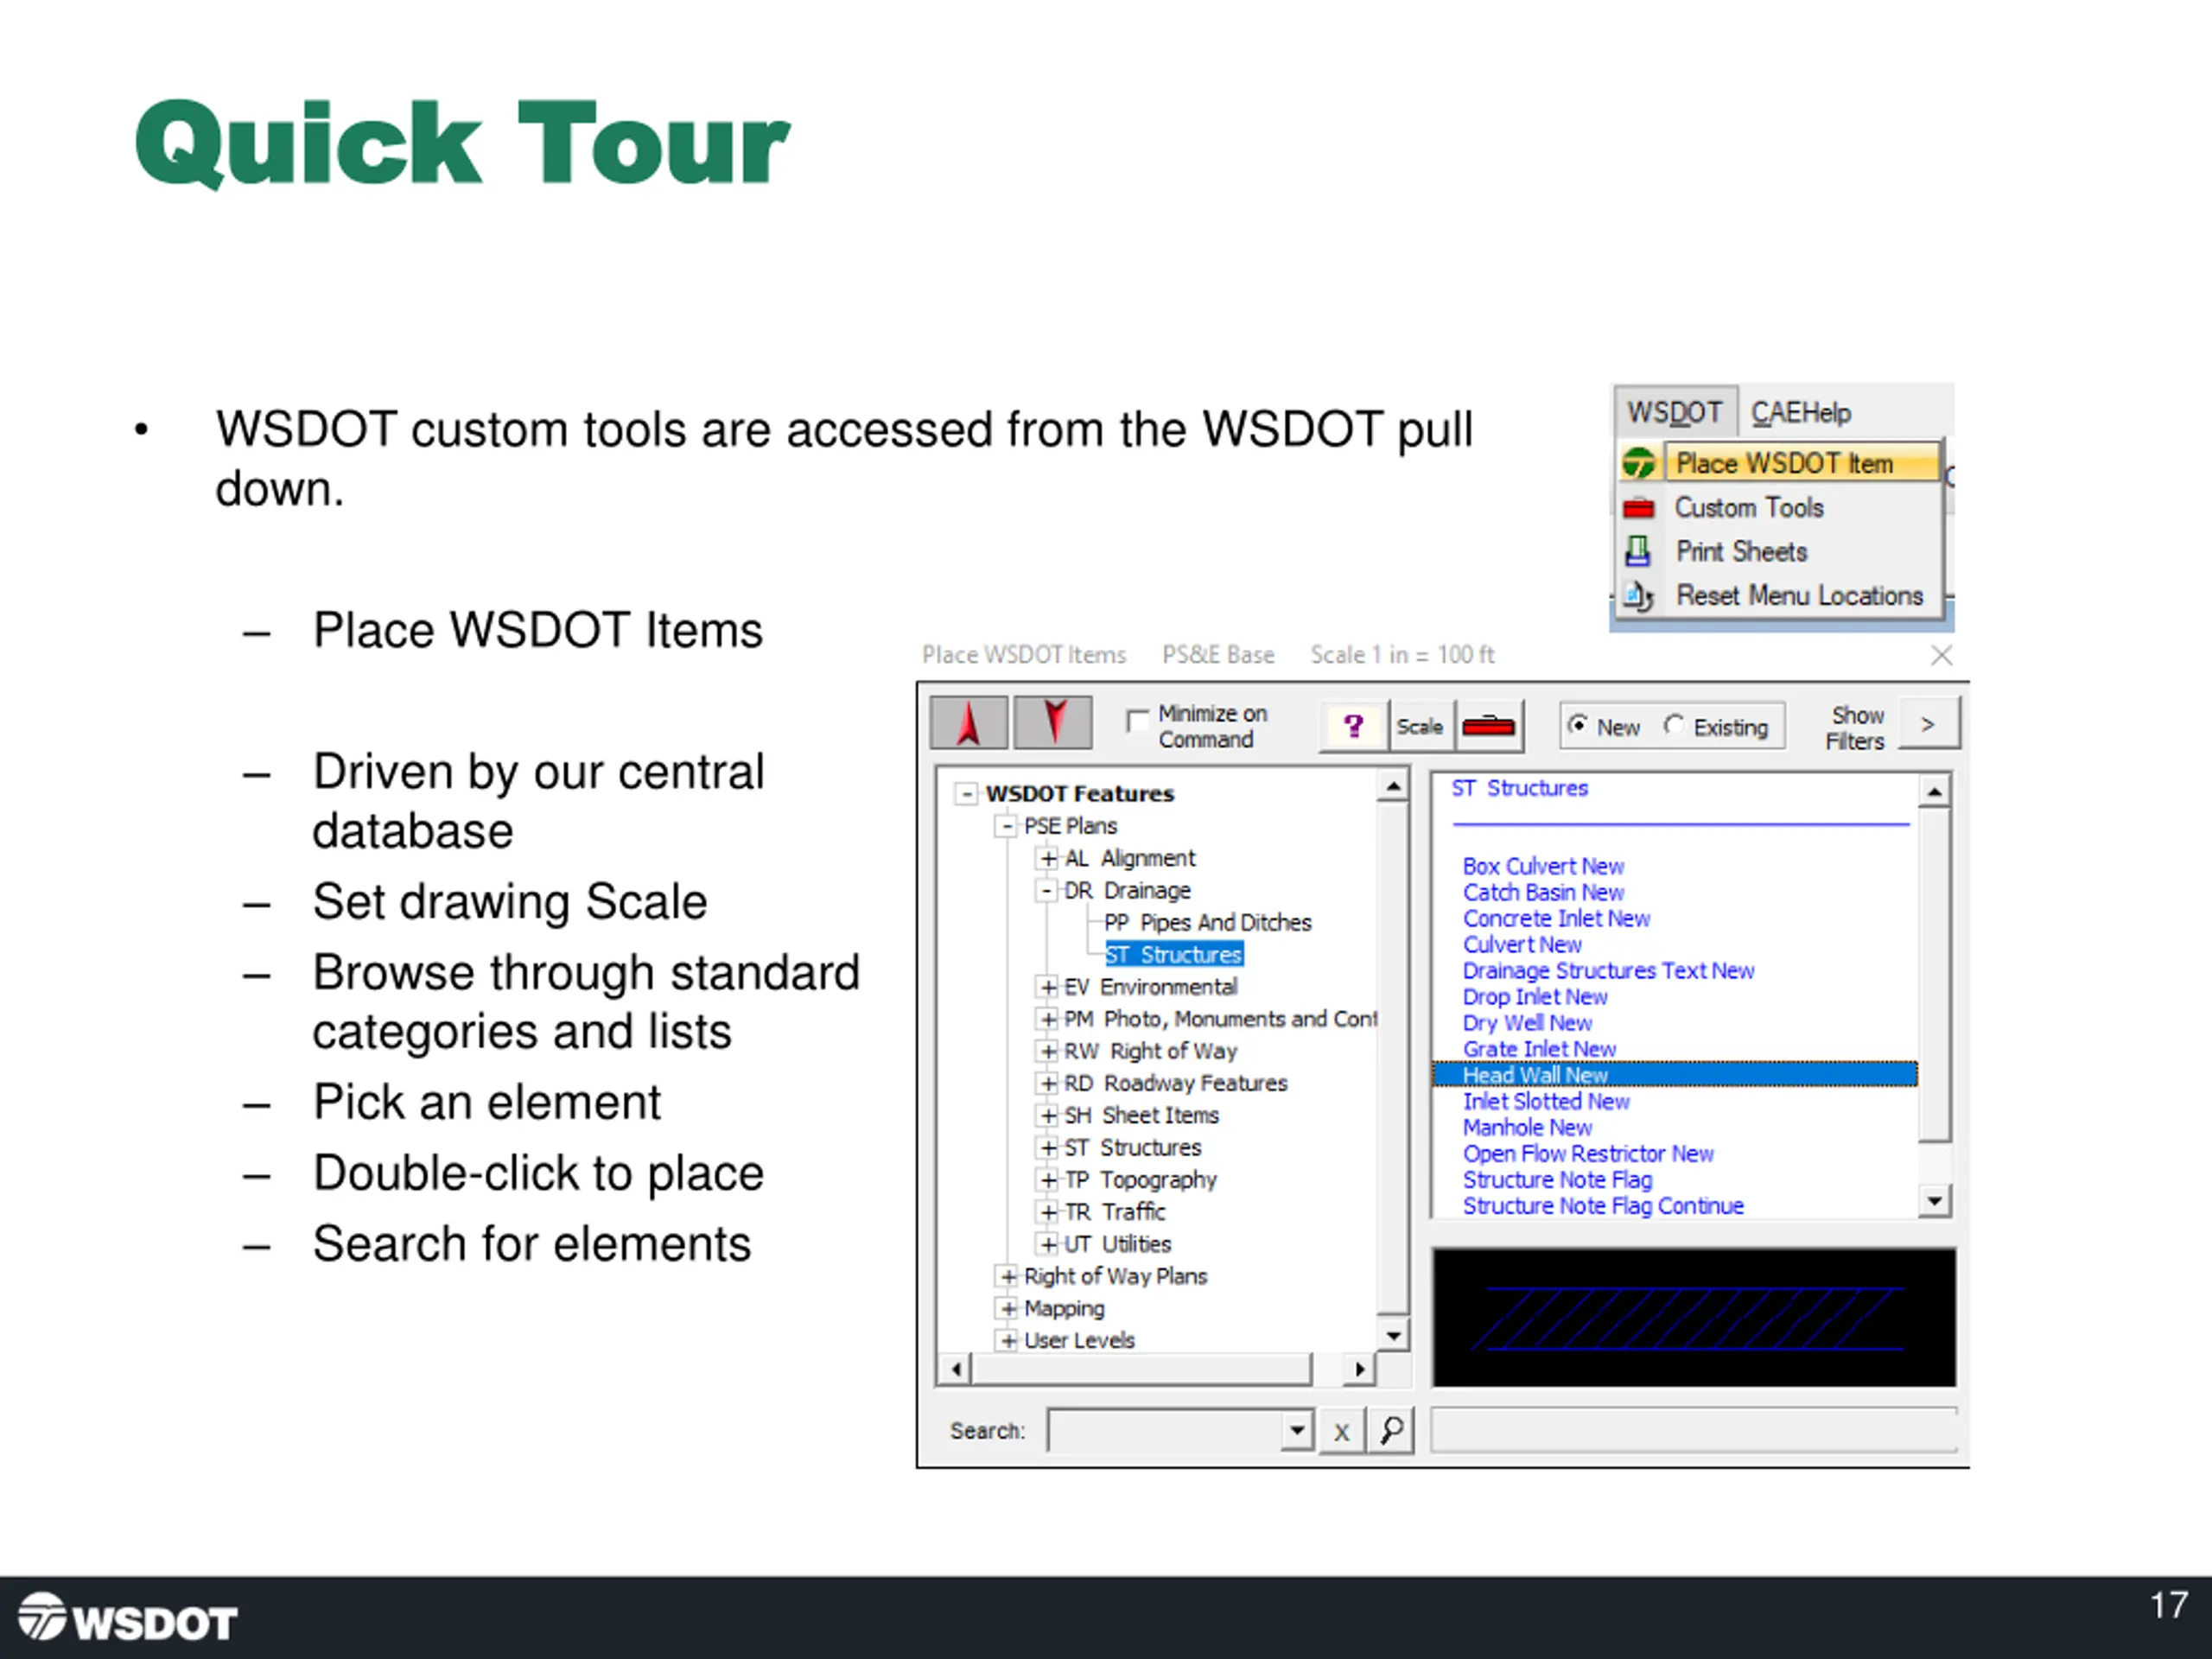Select Inlet Slotted New item
Viewport: 2212px width, 1659px height.
(x=1546, y=1101)
